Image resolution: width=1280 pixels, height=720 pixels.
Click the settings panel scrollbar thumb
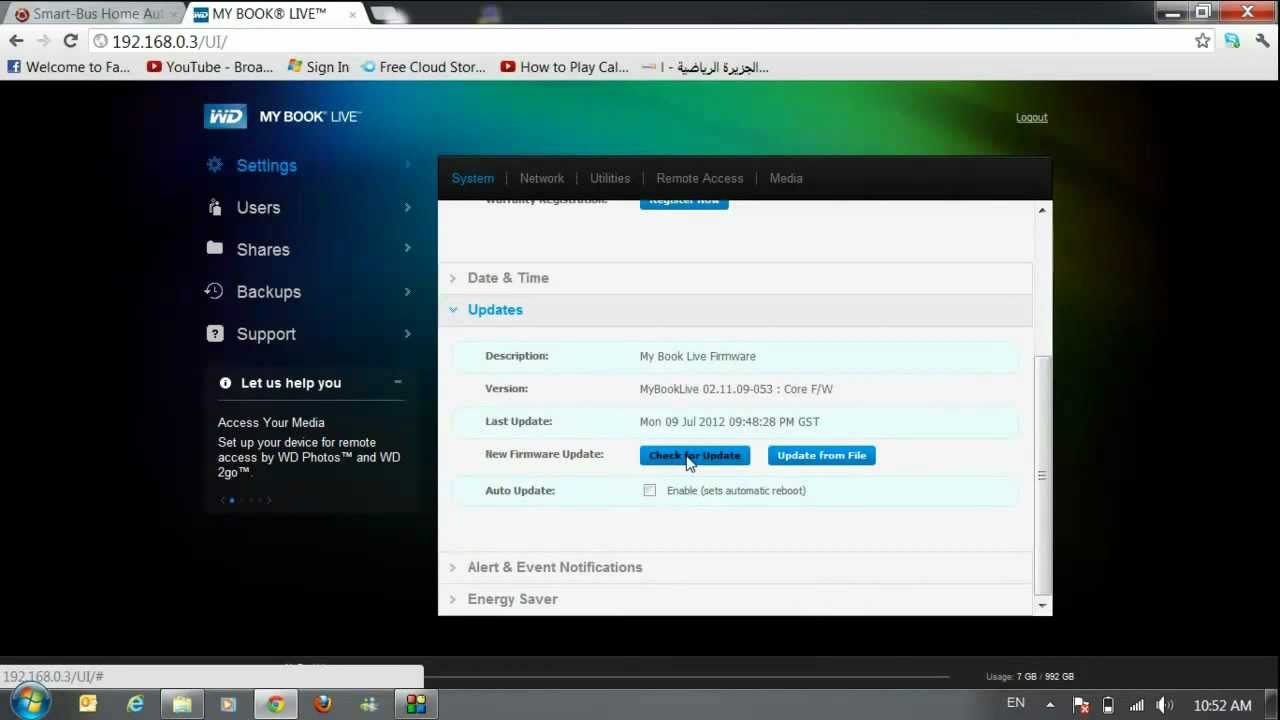(1042, 475)
